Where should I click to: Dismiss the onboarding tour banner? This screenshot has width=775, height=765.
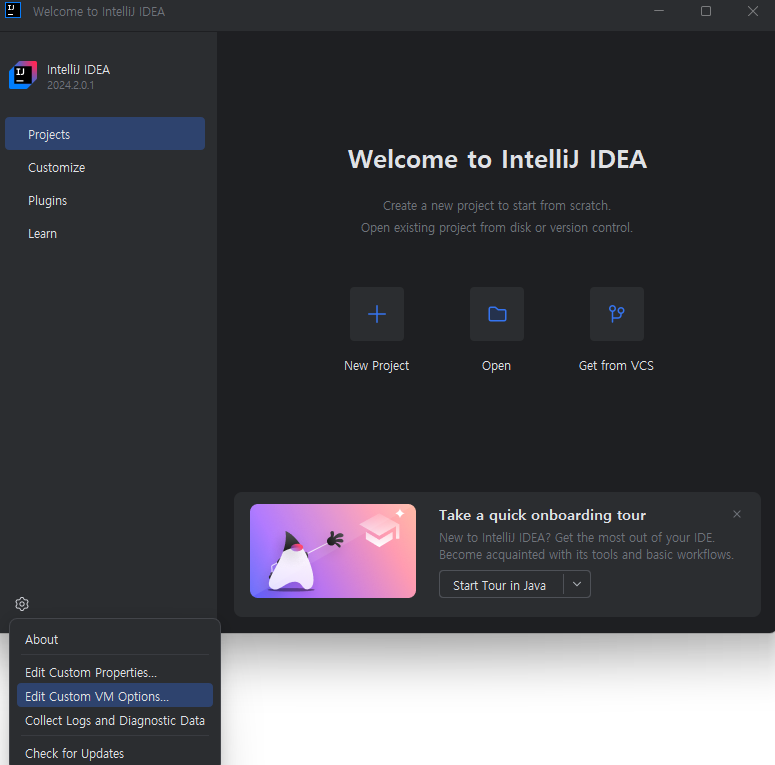(x=737, y=514)
